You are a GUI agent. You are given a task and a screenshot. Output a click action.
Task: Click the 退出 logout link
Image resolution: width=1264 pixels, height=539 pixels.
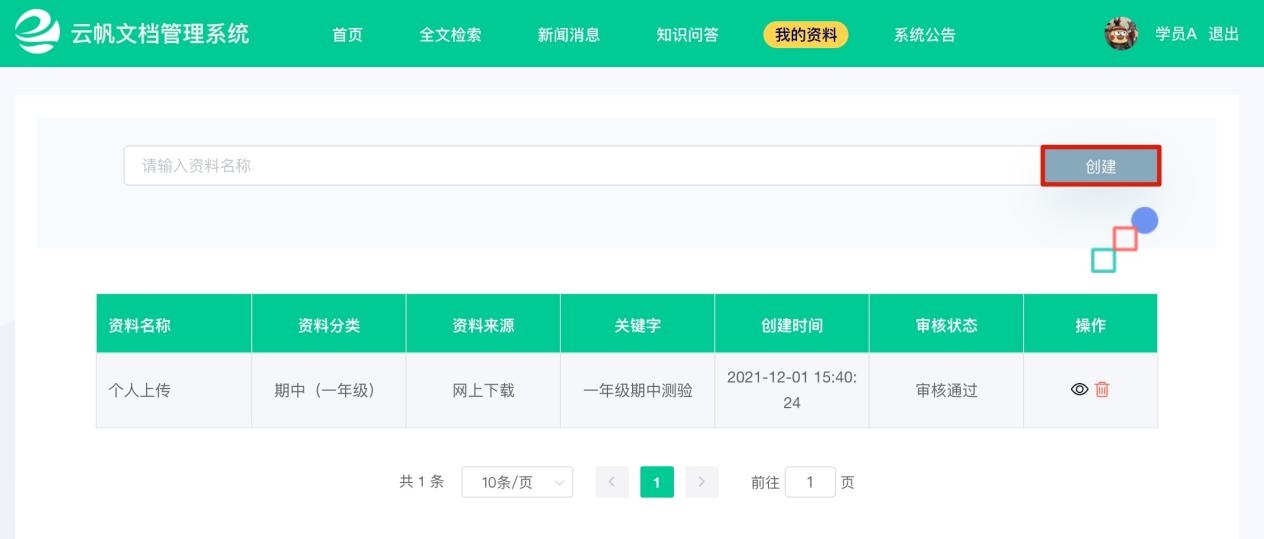click(1224, 34)
